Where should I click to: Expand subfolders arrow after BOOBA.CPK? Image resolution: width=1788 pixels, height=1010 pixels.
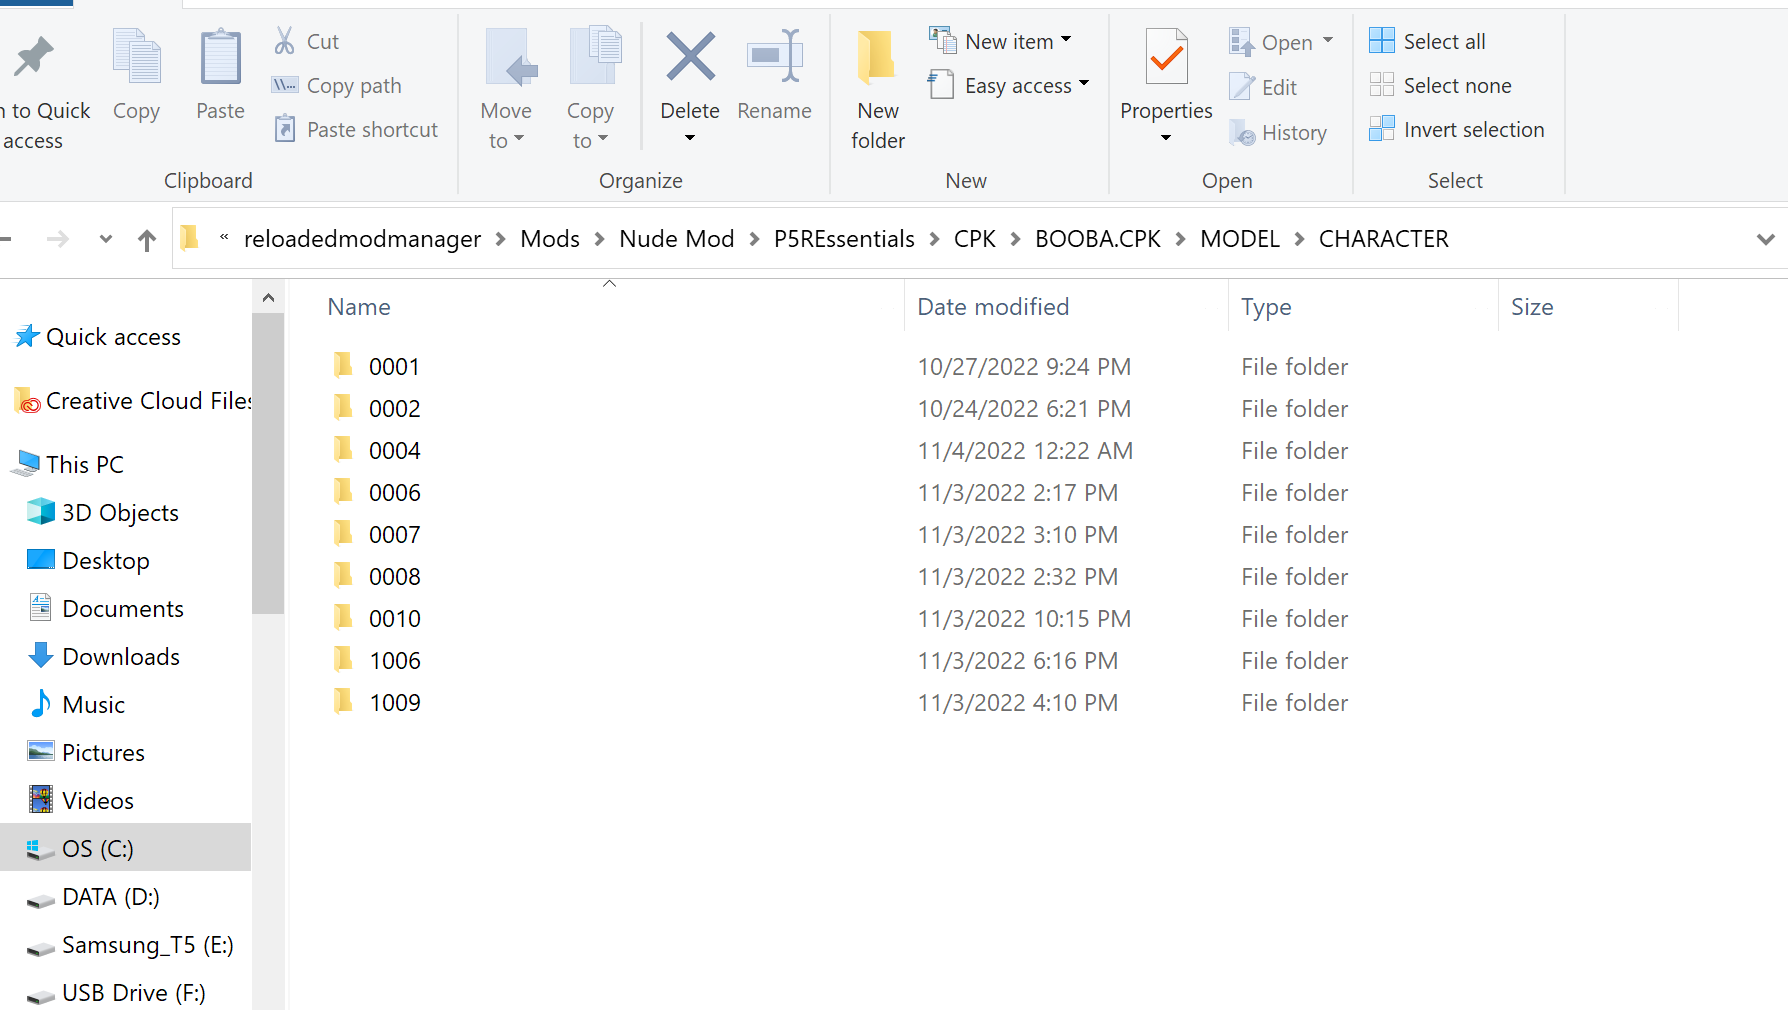(x=1181, y=239)
